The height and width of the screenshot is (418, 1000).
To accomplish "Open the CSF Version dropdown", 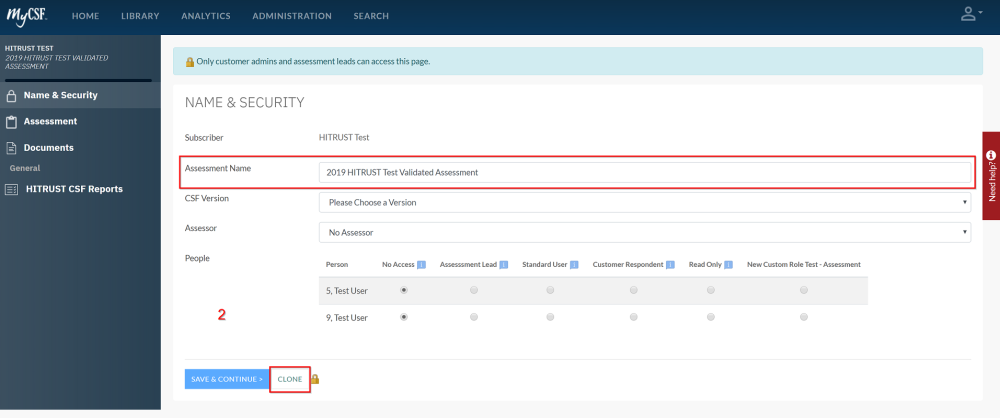I will point(644,202).
